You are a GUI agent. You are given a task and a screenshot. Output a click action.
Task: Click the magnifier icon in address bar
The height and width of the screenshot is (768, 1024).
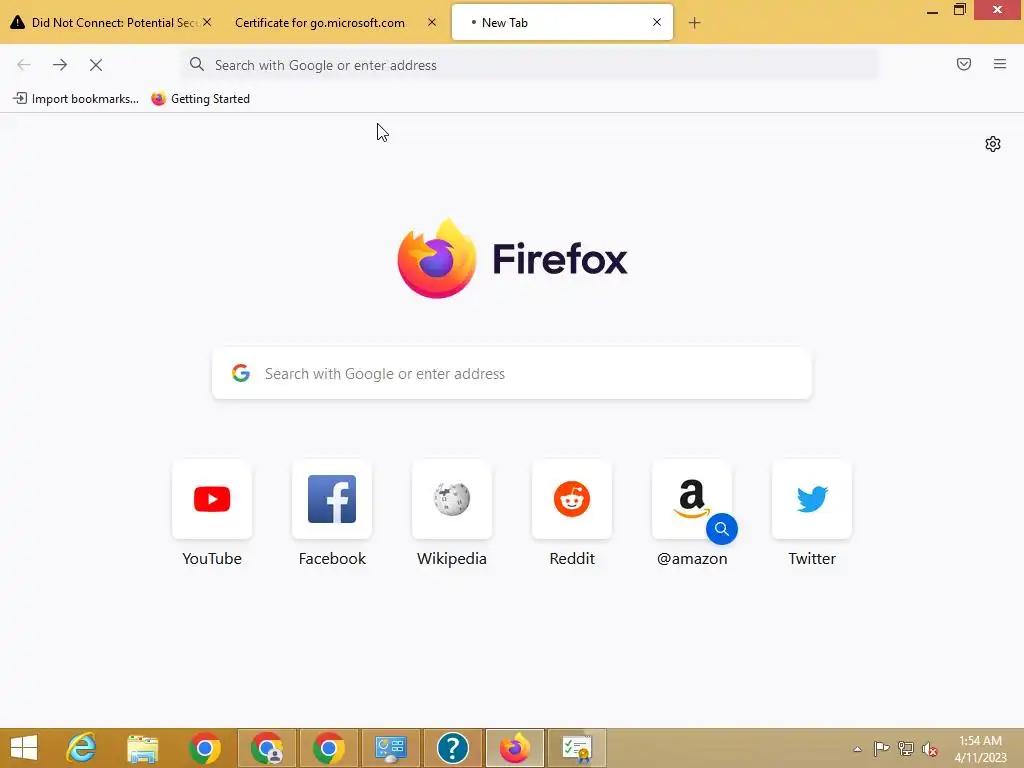[197, 64]
